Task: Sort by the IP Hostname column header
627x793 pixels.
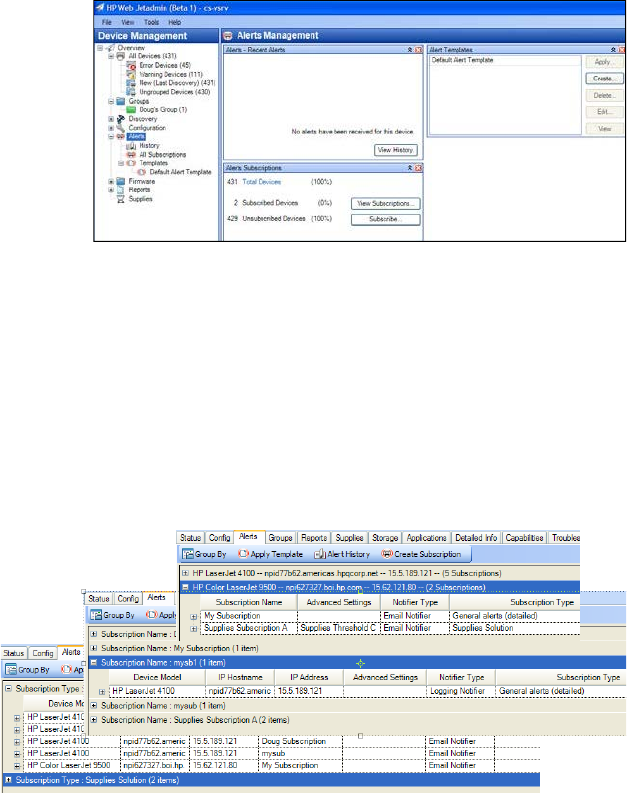Action: [x=240, y=677]
